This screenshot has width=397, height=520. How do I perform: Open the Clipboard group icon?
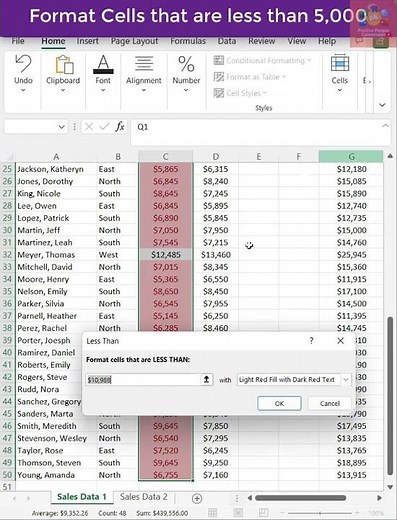[x=64, y=65]
